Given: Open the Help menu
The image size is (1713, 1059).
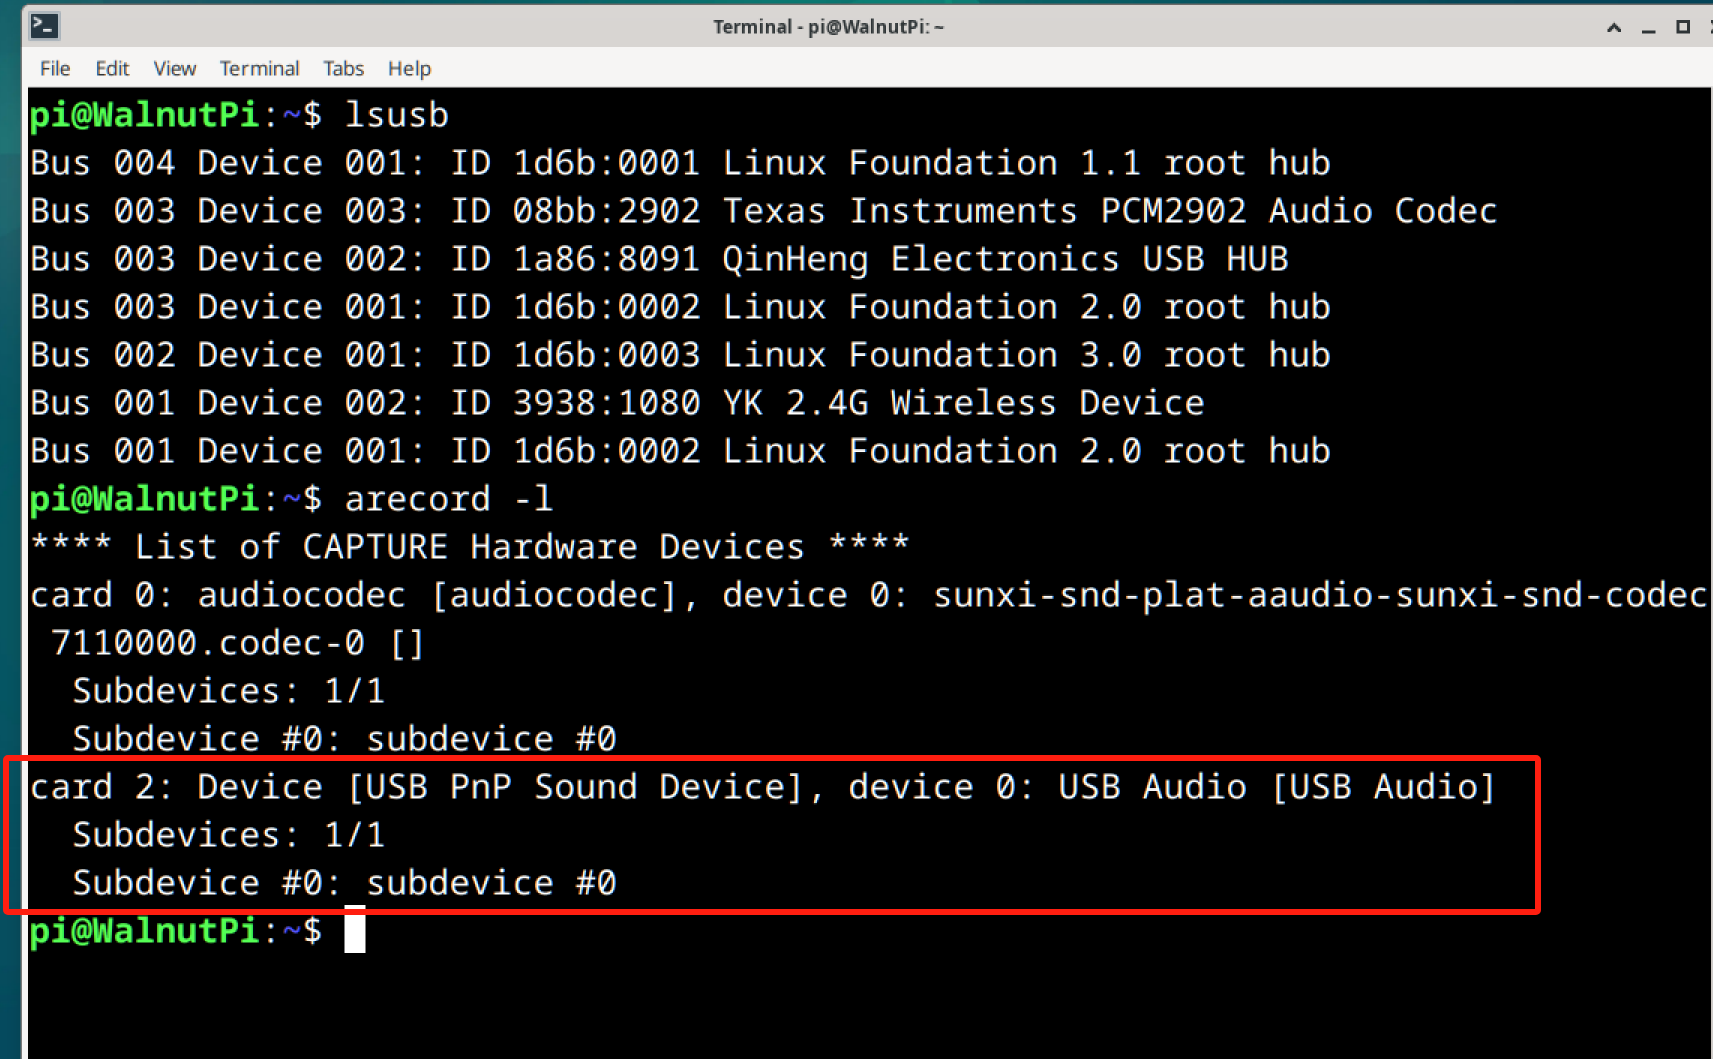Looking at the screenshot, I should (409, 68).
